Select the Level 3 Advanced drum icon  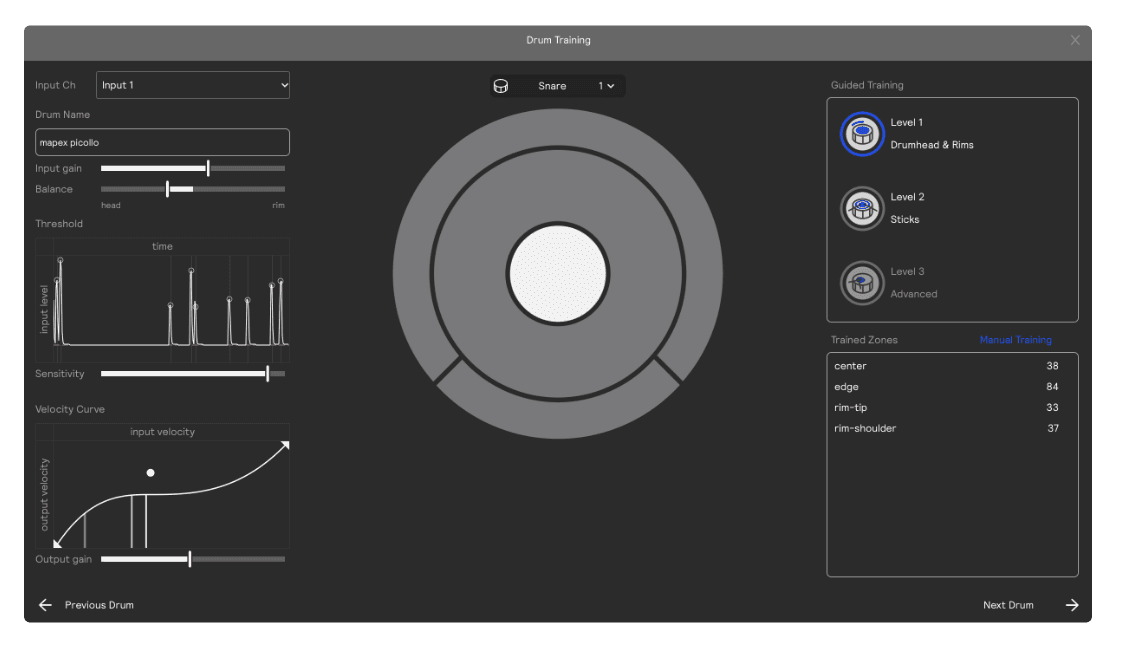coord(862,283)
